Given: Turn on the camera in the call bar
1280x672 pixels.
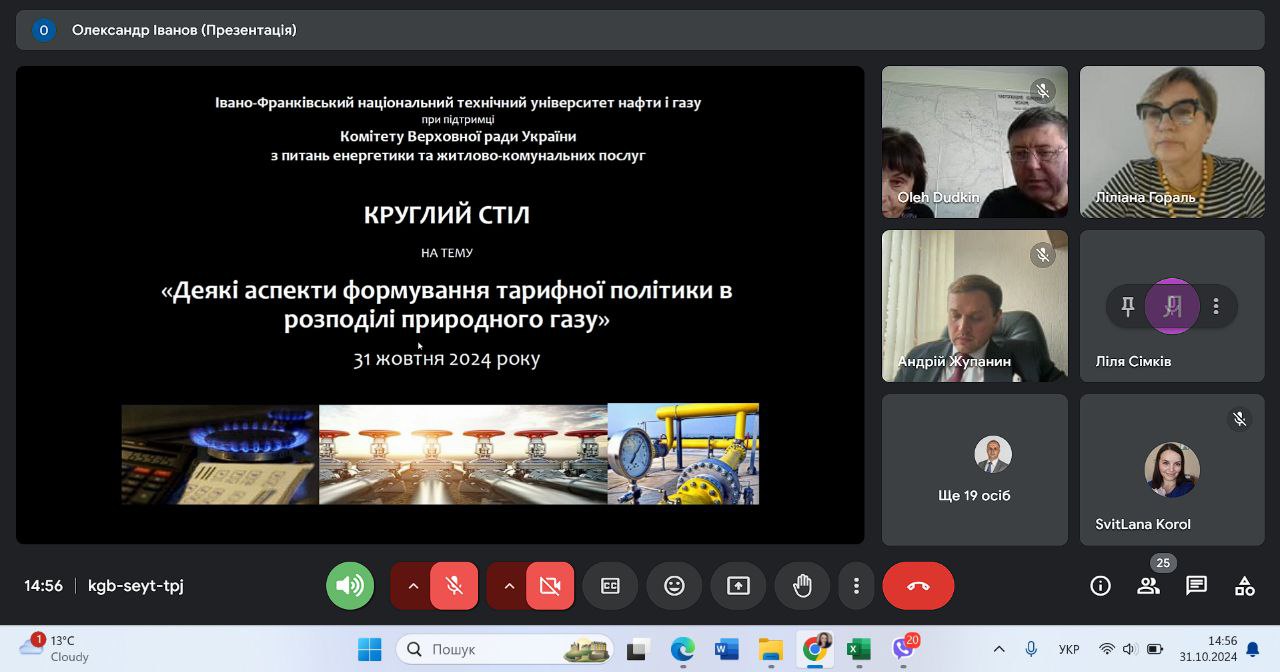Looking at the screenshot, I should tap(550, 586).
